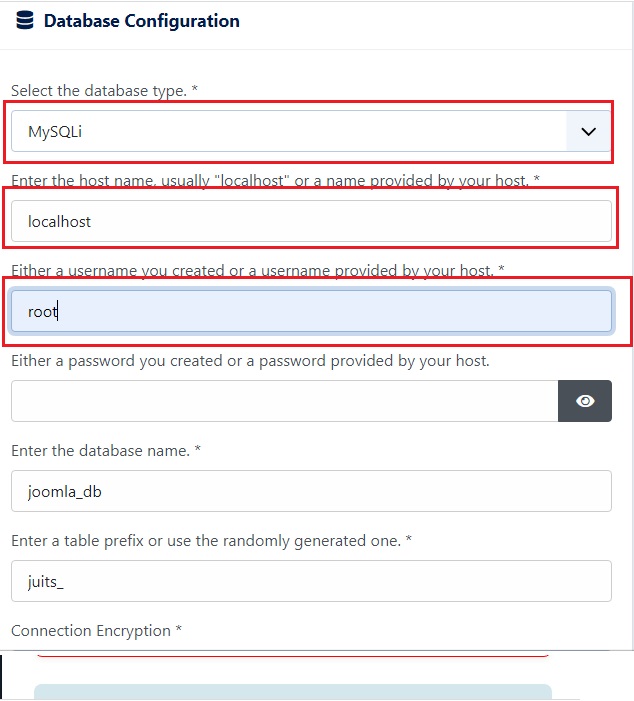Click the 'Select the database type' label
The height and width of the screenshot is (701, 634).
click(104, 91)
